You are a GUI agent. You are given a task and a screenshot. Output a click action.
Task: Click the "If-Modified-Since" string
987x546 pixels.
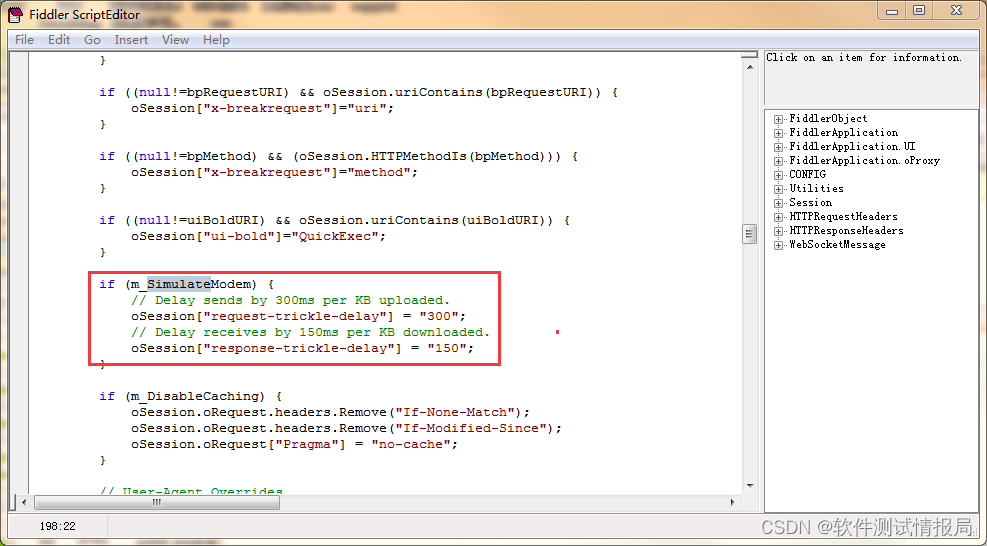[x=471, y=428]
